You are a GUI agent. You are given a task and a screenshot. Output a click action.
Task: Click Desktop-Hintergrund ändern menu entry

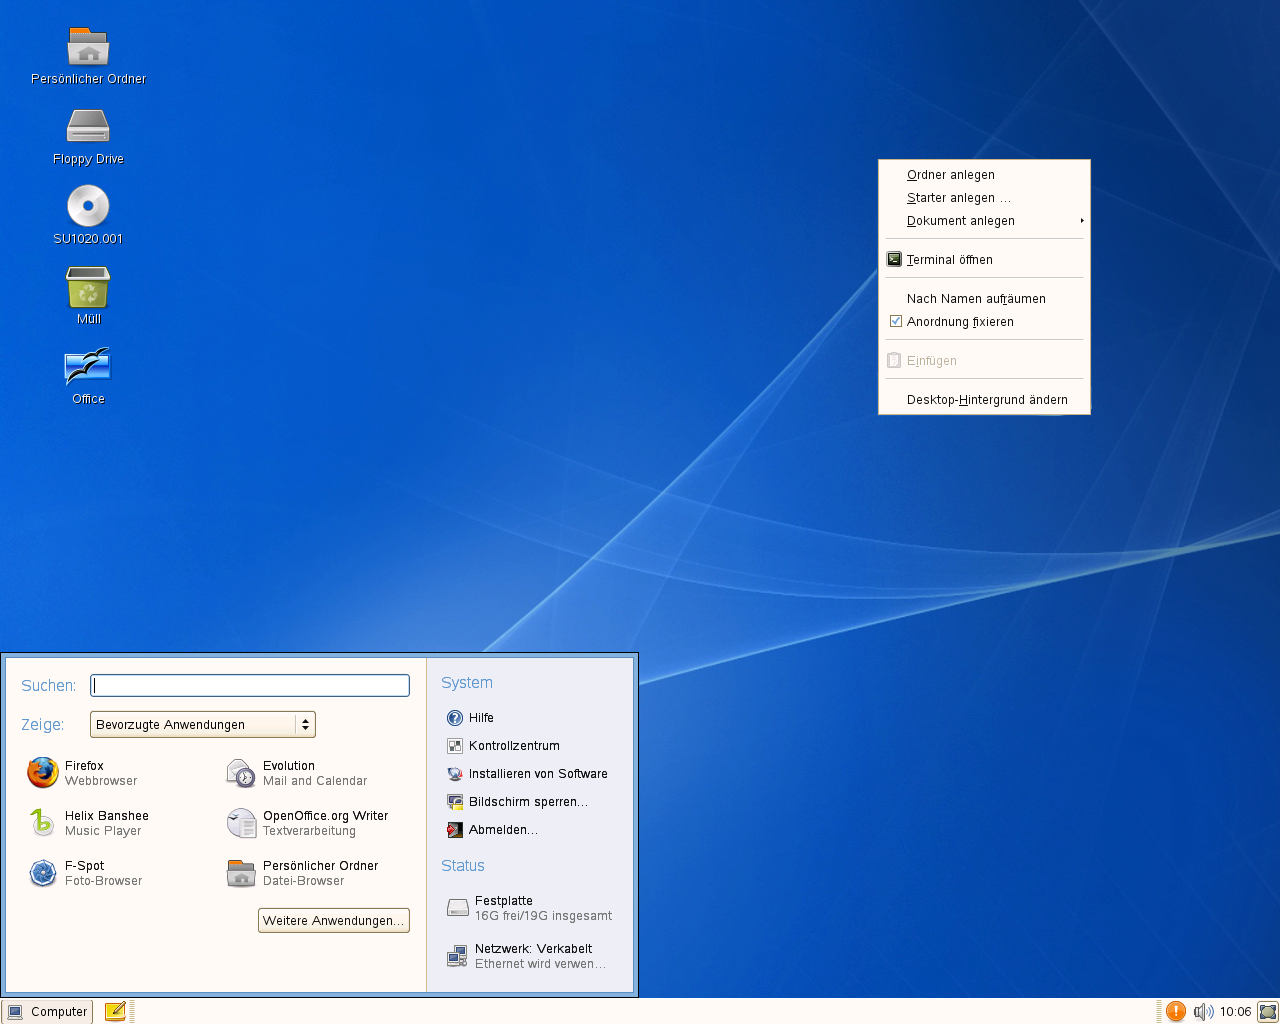[x=986, y=400]
